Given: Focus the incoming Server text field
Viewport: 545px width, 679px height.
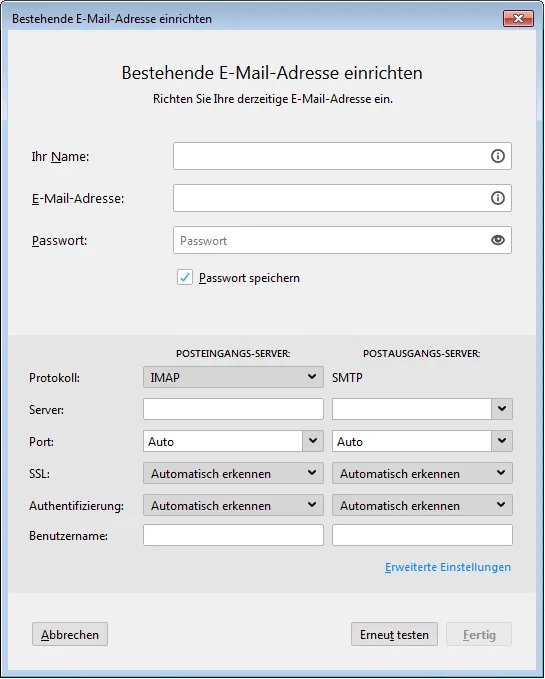Looking at the screenshot, I should [233, 409].
